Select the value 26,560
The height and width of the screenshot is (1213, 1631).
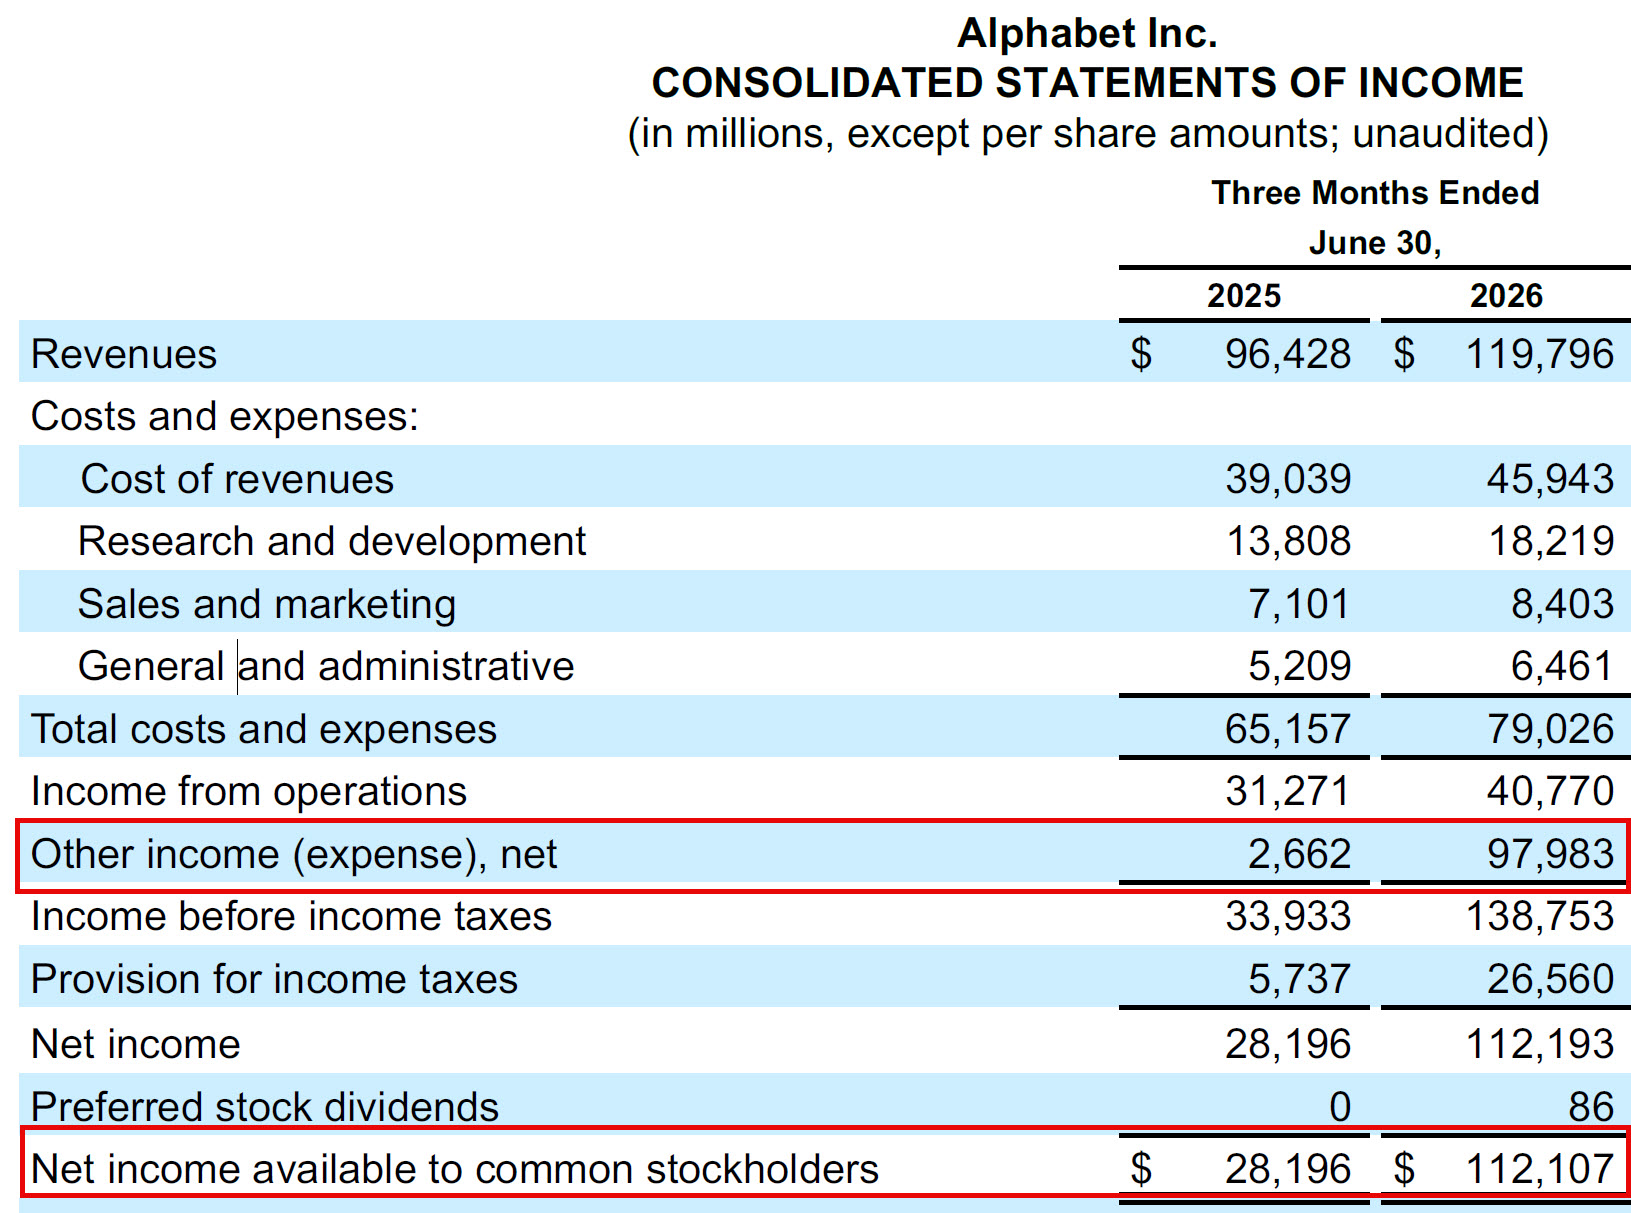coord(1550,979)
